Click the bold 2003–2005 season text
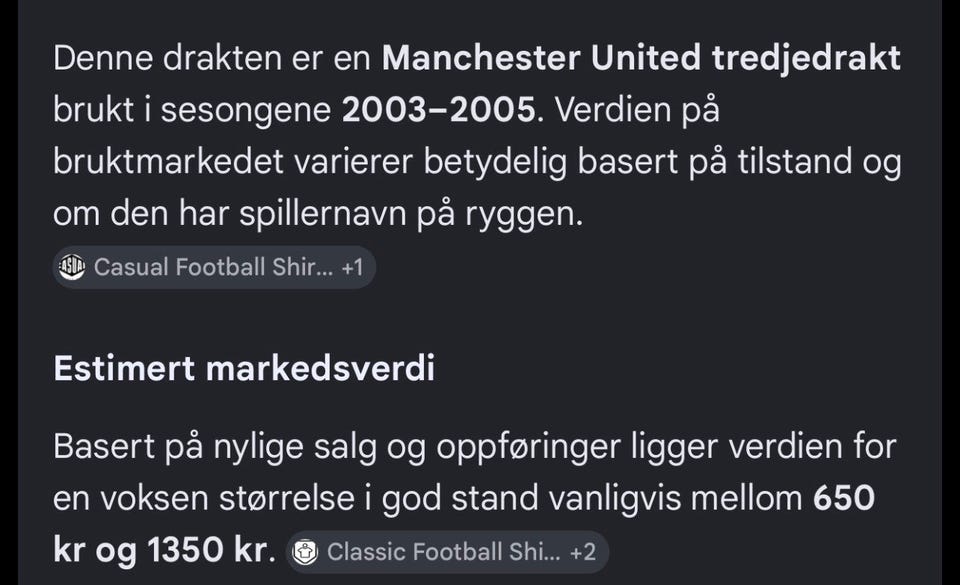The height and width of the screenshot is (585, 960). pos(439,110)
